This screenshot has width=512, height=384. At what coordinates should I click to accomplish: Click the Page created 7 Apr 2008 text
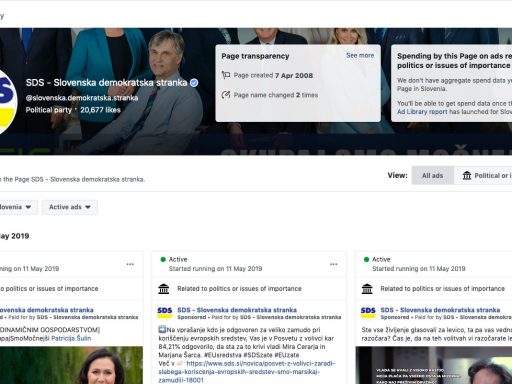coord(273,75)
